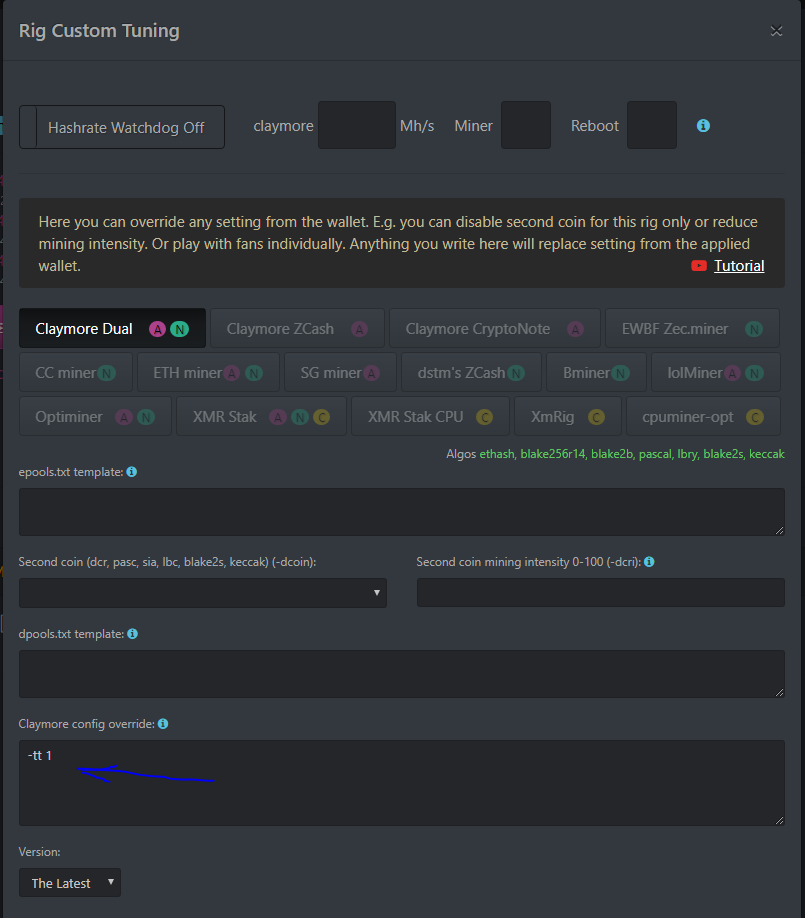Viewport: 805px width, 918px height.
Task: Select the Optiminer tab
Action: tap(95, 416)
